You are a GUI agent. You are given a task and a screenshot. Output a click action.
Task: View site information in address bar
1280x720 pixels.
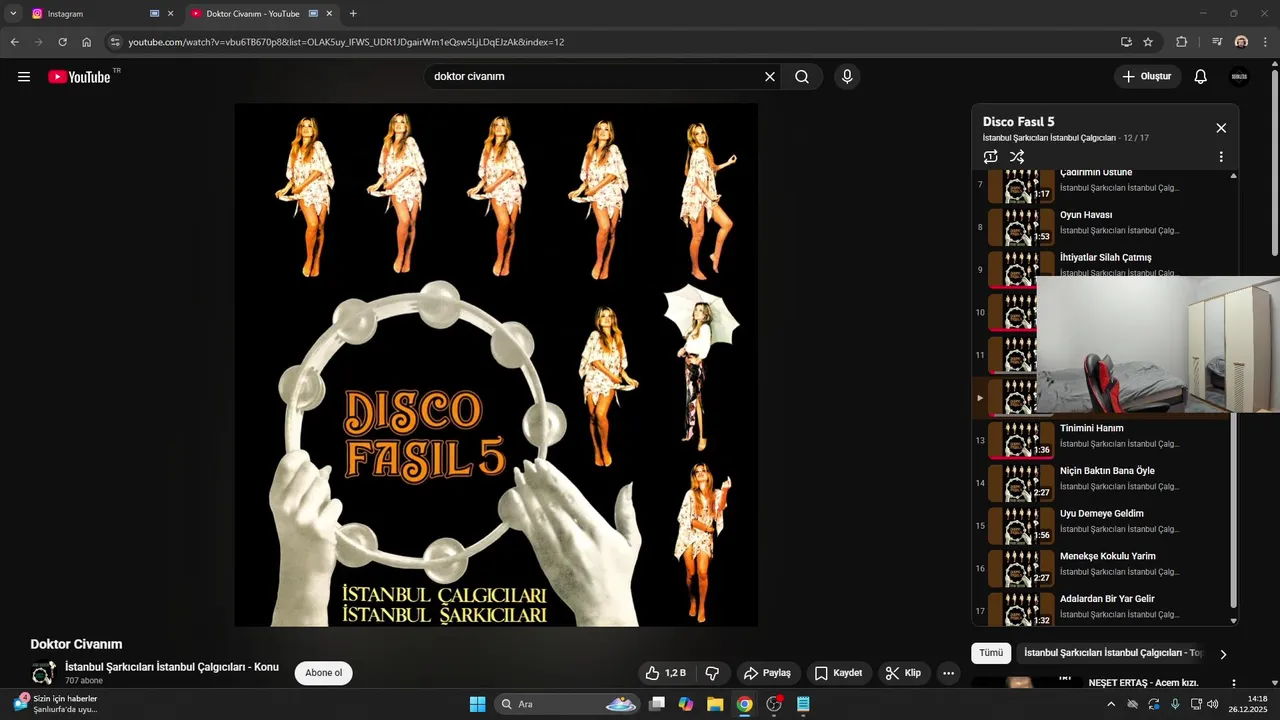click(115, 42)
